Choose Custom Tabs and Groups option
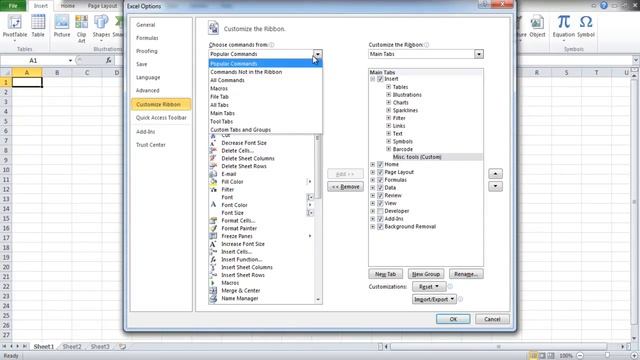This screenshot has height=360, width=640. point(240,130)
